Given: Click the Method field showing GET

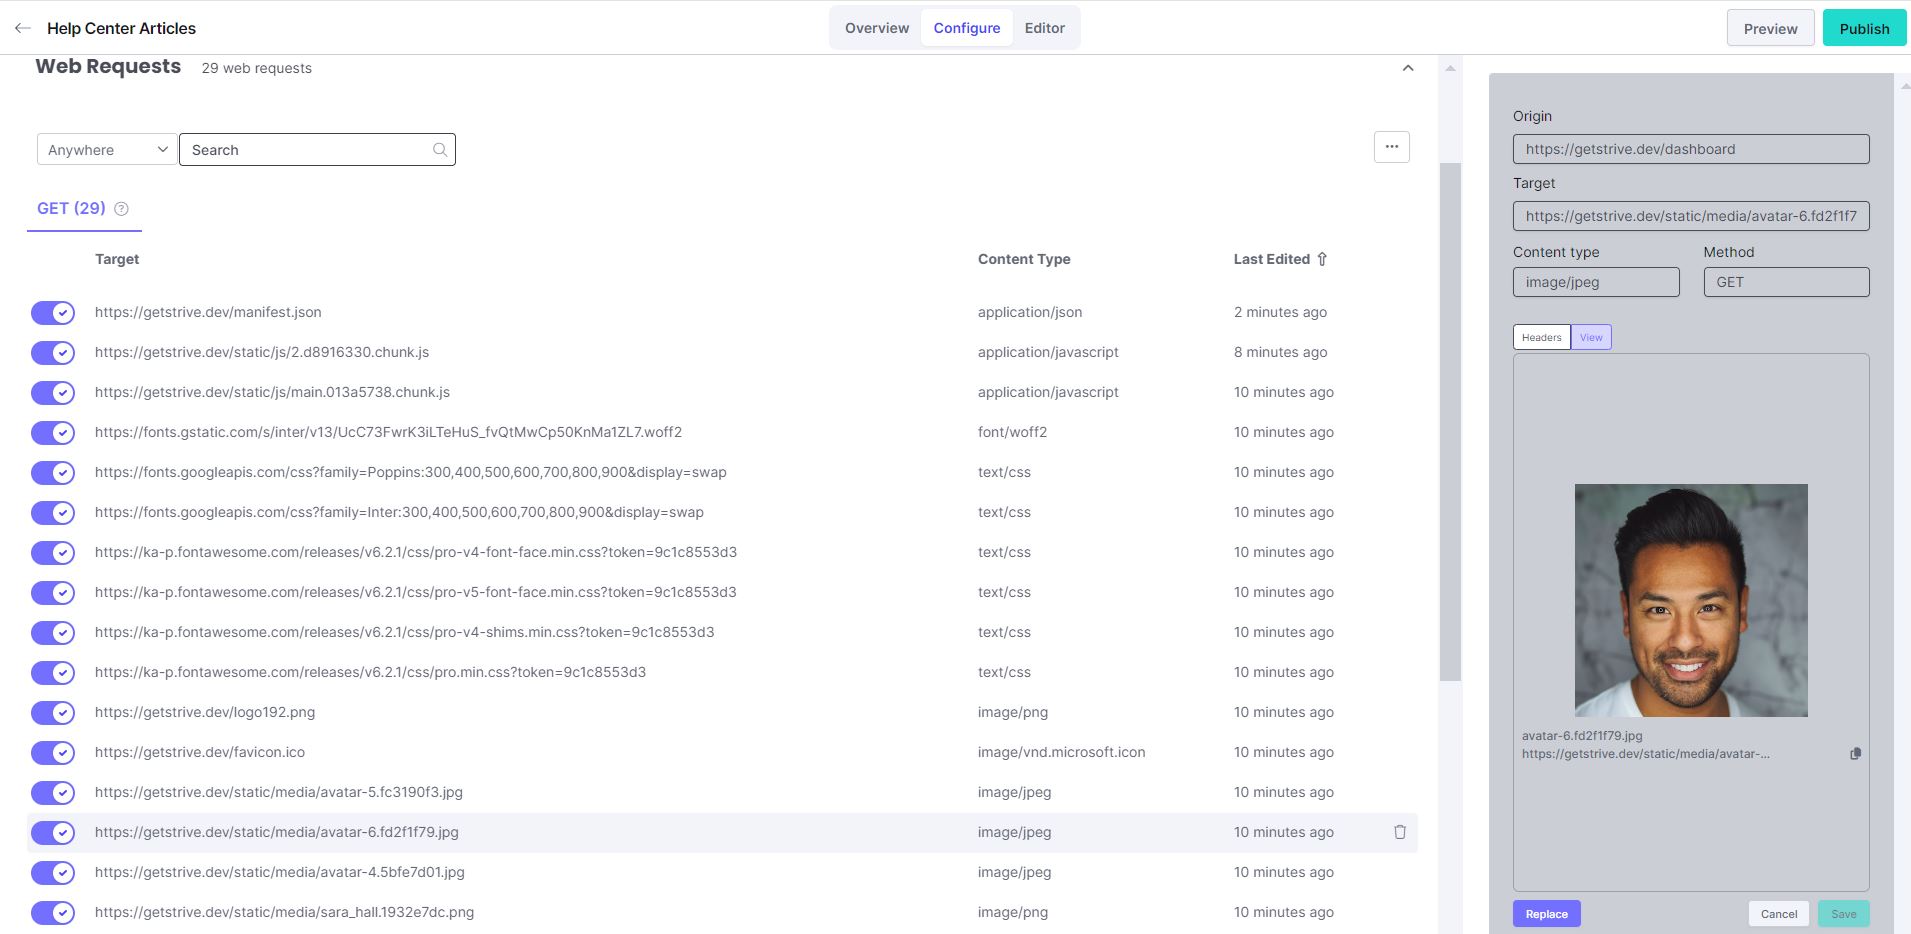Looking at the screenshot, I should pyautogui.click(x=1786, y=282).
